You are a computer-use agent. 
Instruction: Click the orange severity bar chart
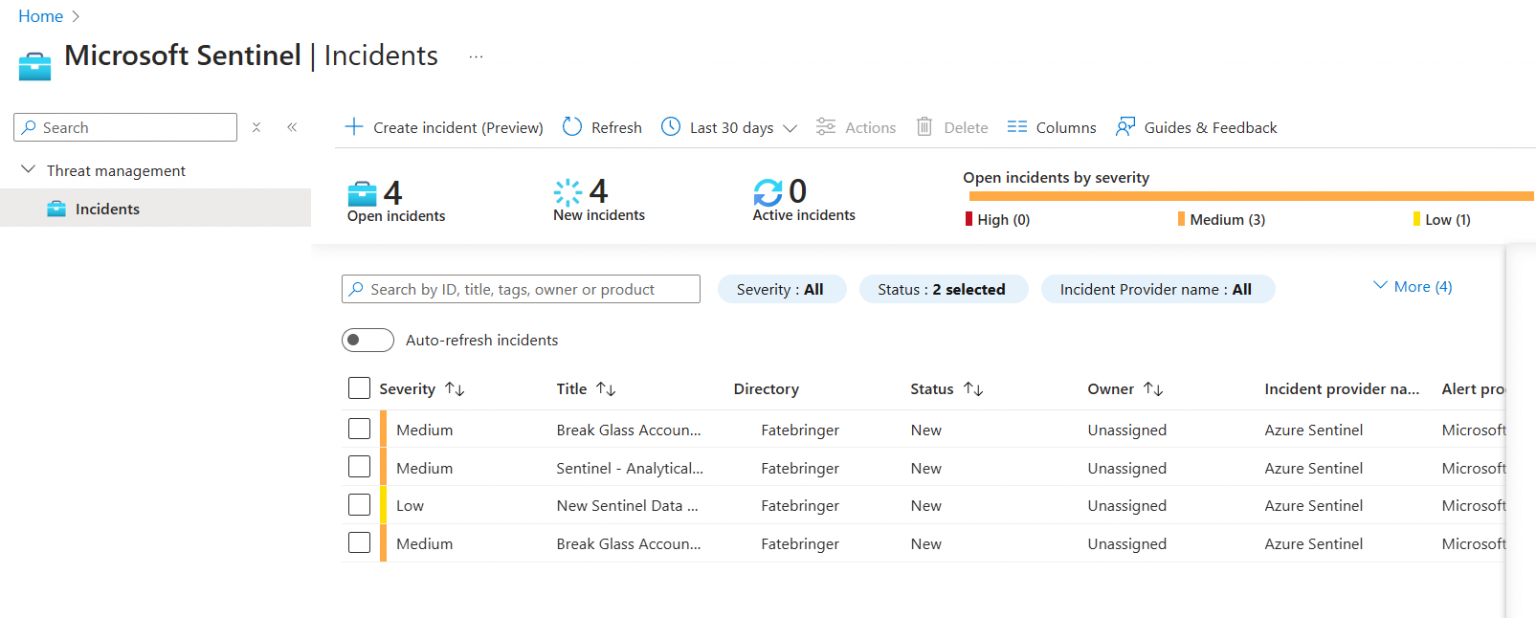[x=1248, y=196]
